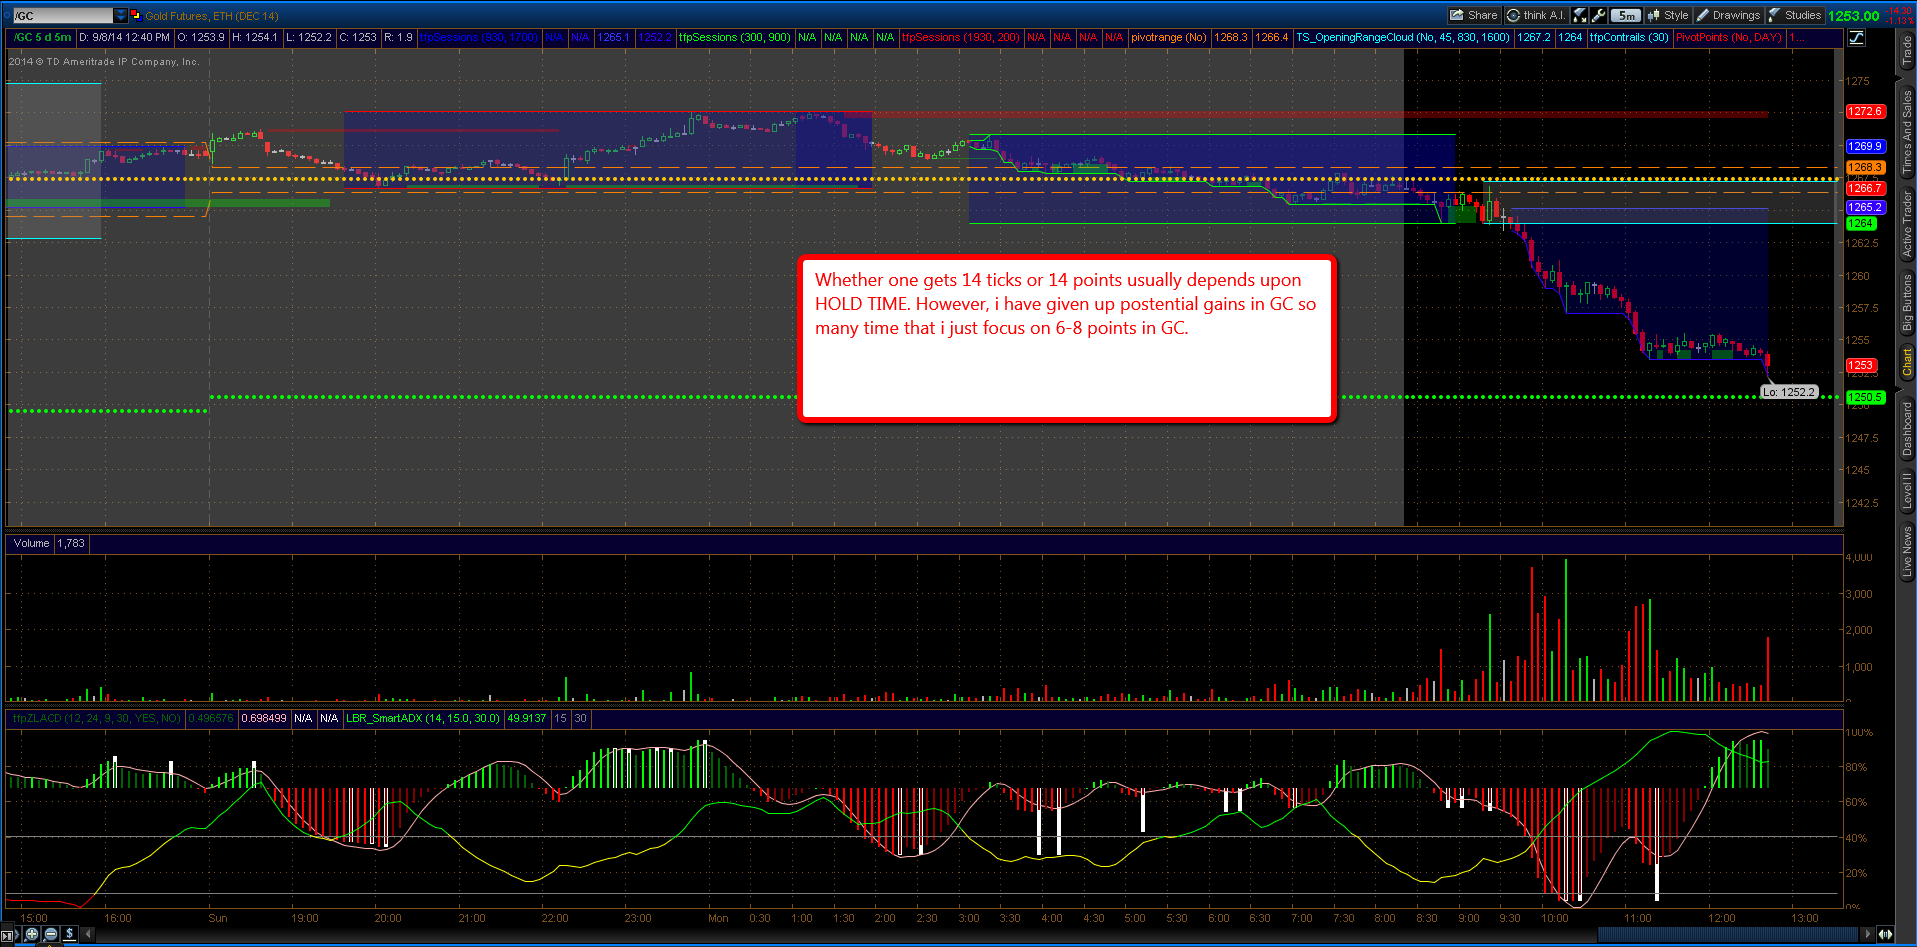The height and width of the screenshot is (947, 1917).
Task: Click the /GC 5 d 5m chart label
Action: 42,38
